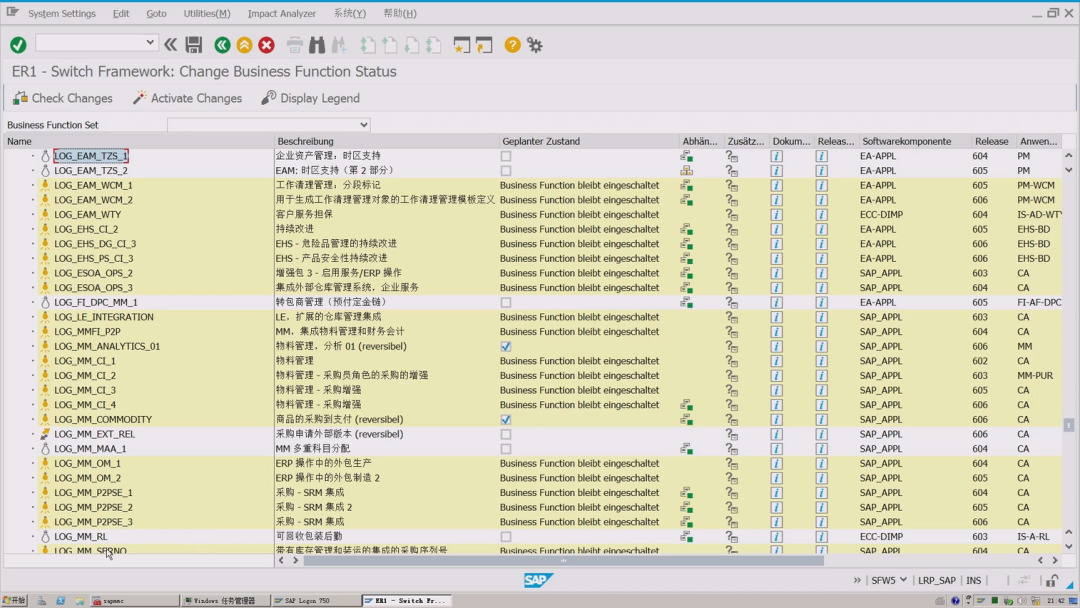Tick planned status checkbox for LOG_EAM_TZS_1

coord(506,156)
